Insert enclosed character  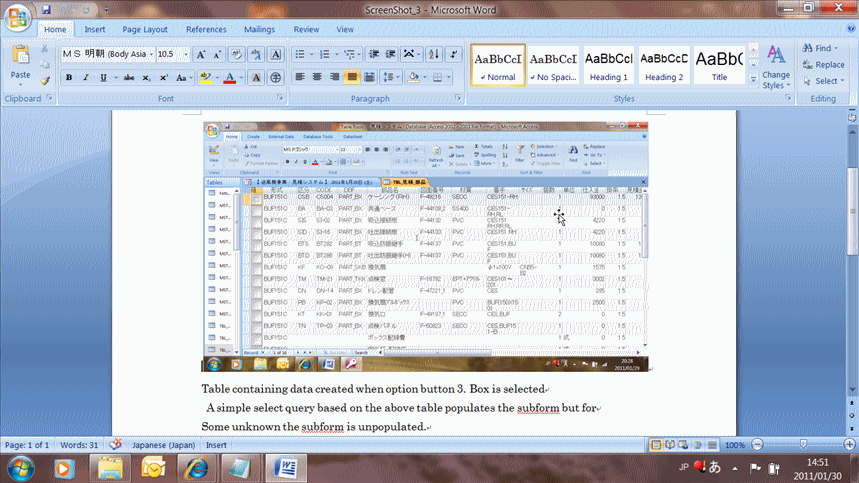[x=276, y=78]
